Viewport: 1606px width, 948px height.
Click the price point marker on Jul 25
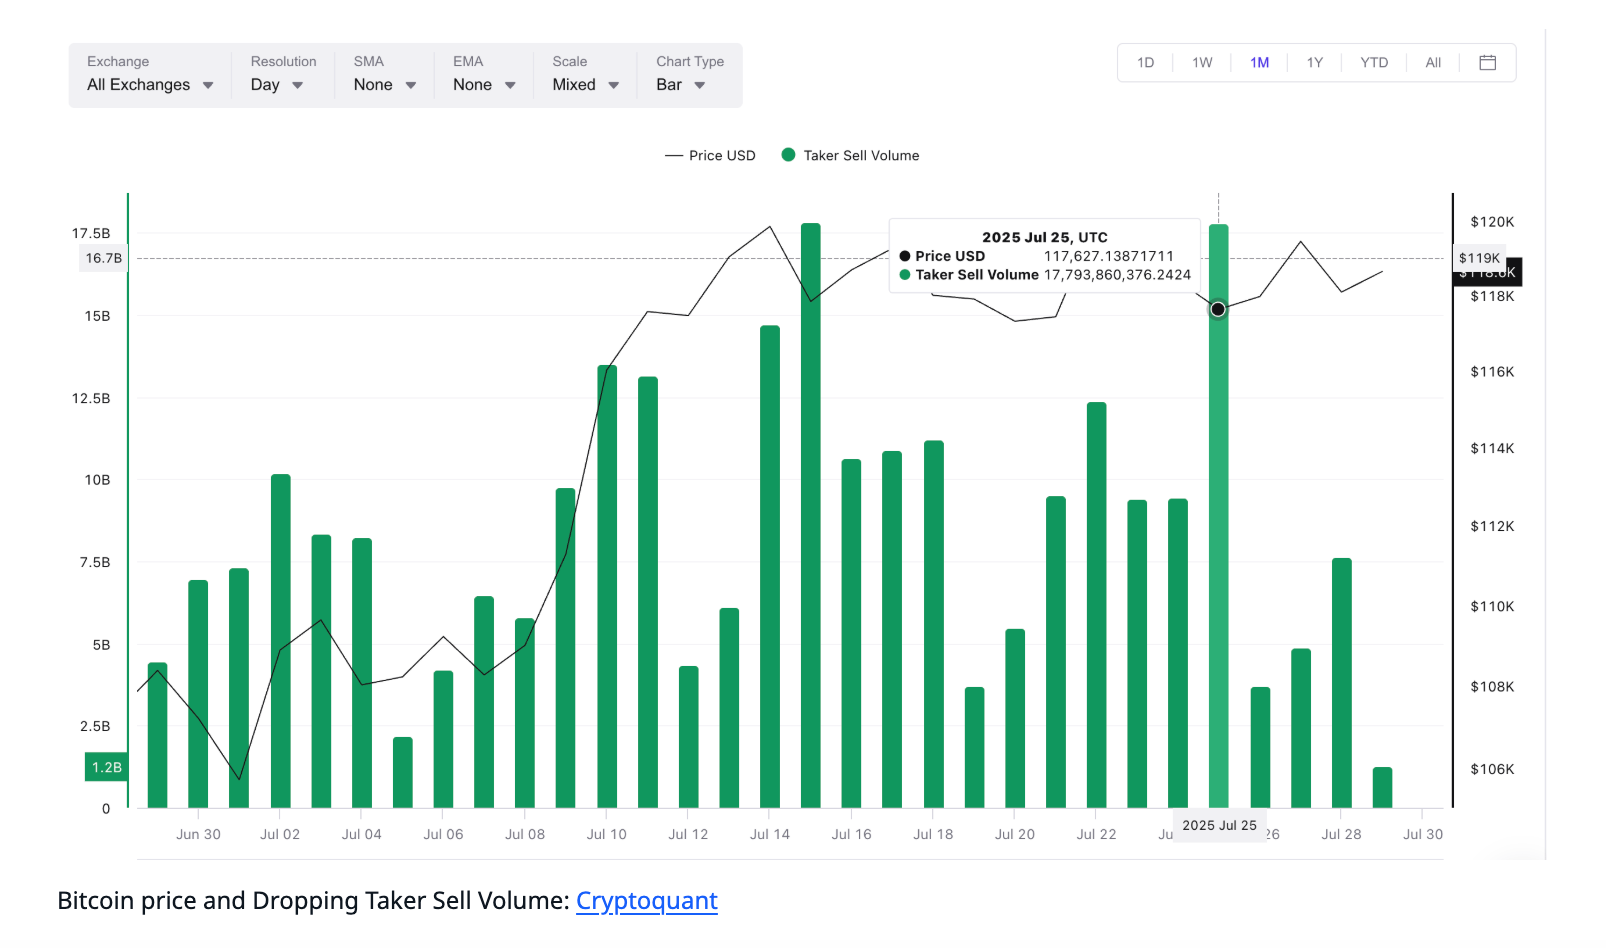tap(1218, 309)
